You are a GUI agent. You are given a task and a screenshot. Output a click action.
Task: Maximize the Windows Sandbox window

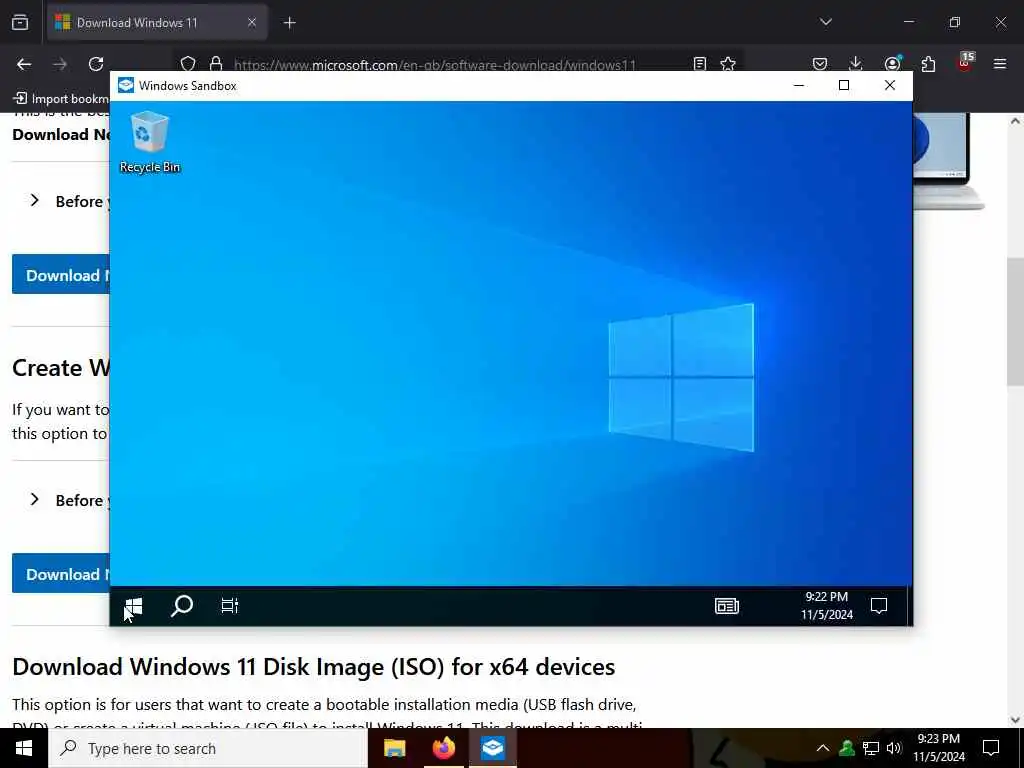[x=844, y=86]
